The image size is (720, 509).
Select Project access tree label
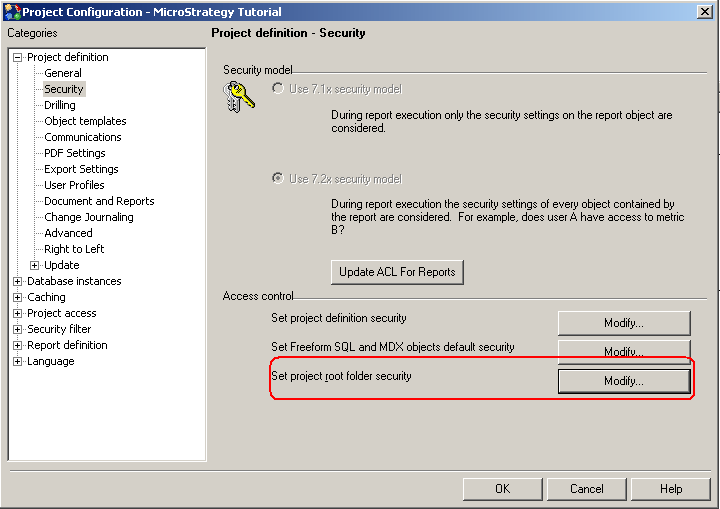coord(62,313)
